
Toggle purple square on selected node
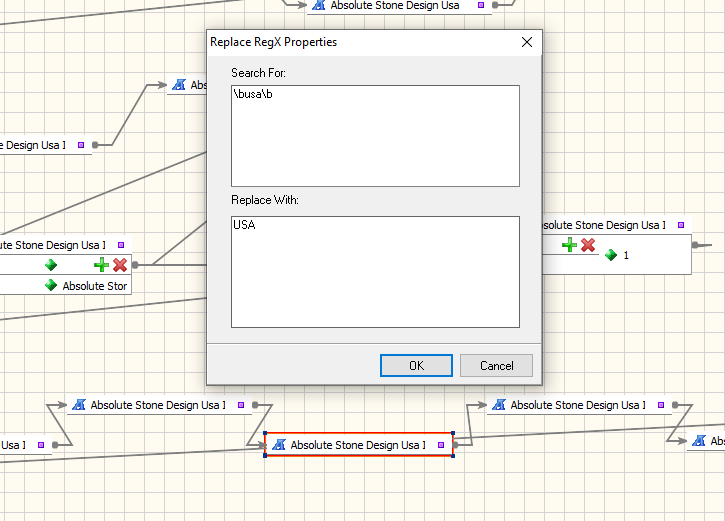(x=441, y=445)
